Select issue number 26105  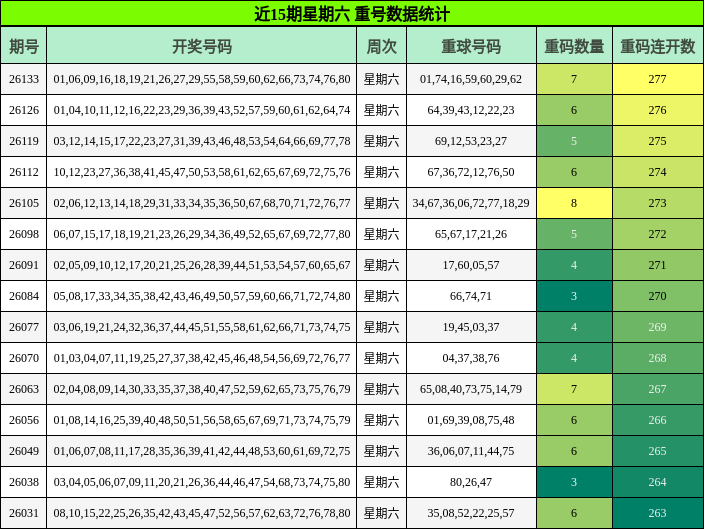[x=24, y=203]
